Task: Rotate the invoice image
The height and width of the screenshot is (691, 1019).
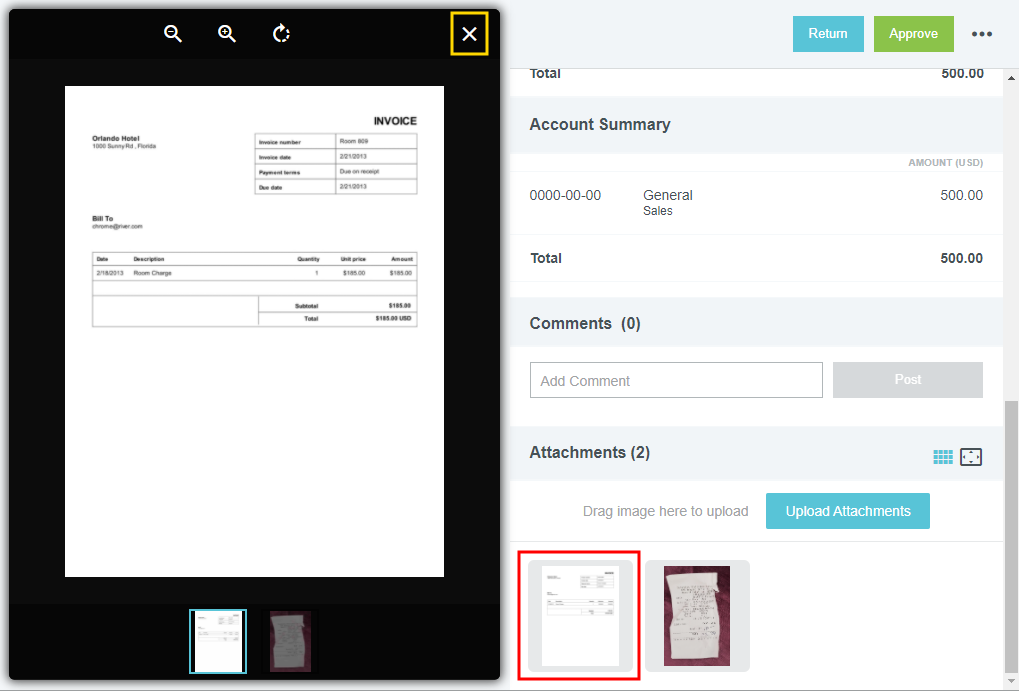Action: point(282,34)
